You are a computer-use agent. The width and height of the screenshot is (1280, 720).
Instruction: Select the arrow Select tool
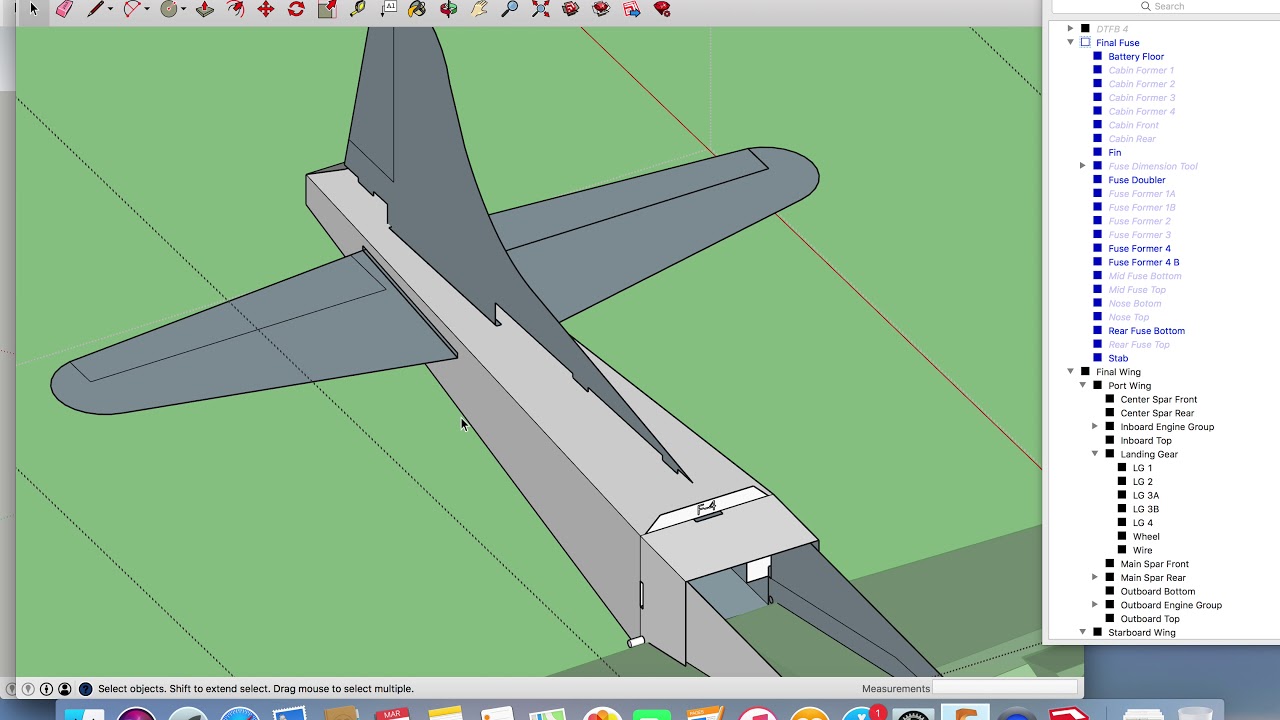pos(33,9)
